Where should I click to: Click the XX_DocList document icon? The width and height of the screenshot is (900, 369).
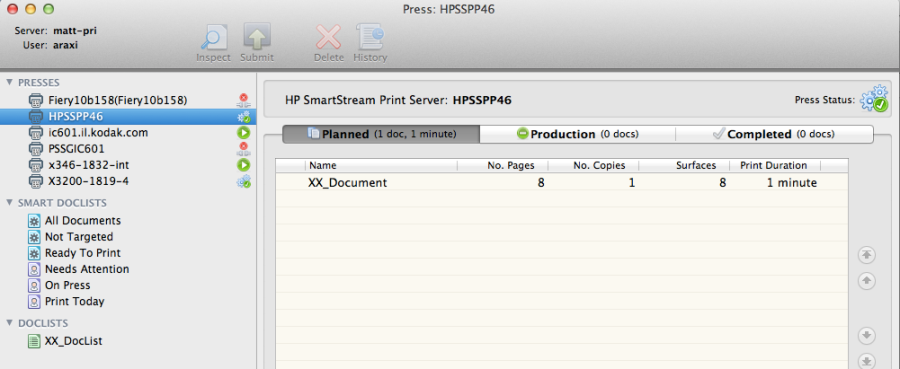[x=34, y=341]
